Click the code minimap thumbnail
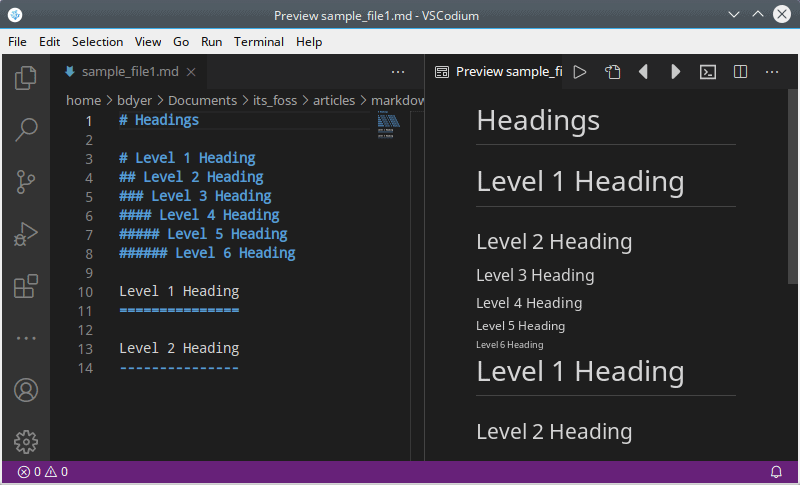Screen dimensions: 800x485 pos(388,121)
